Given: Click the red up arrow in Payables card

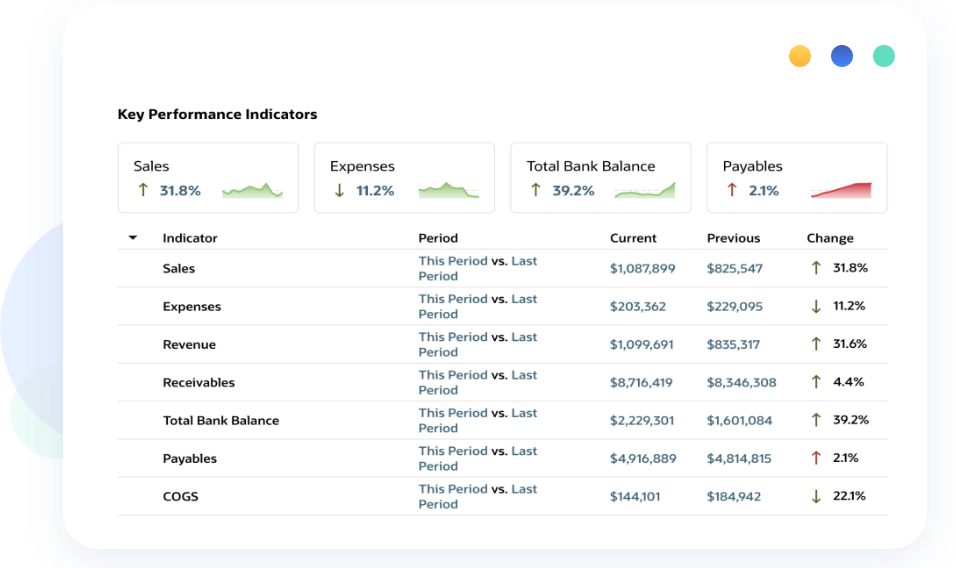Looking at the screenshot, I should click(732, 190).
